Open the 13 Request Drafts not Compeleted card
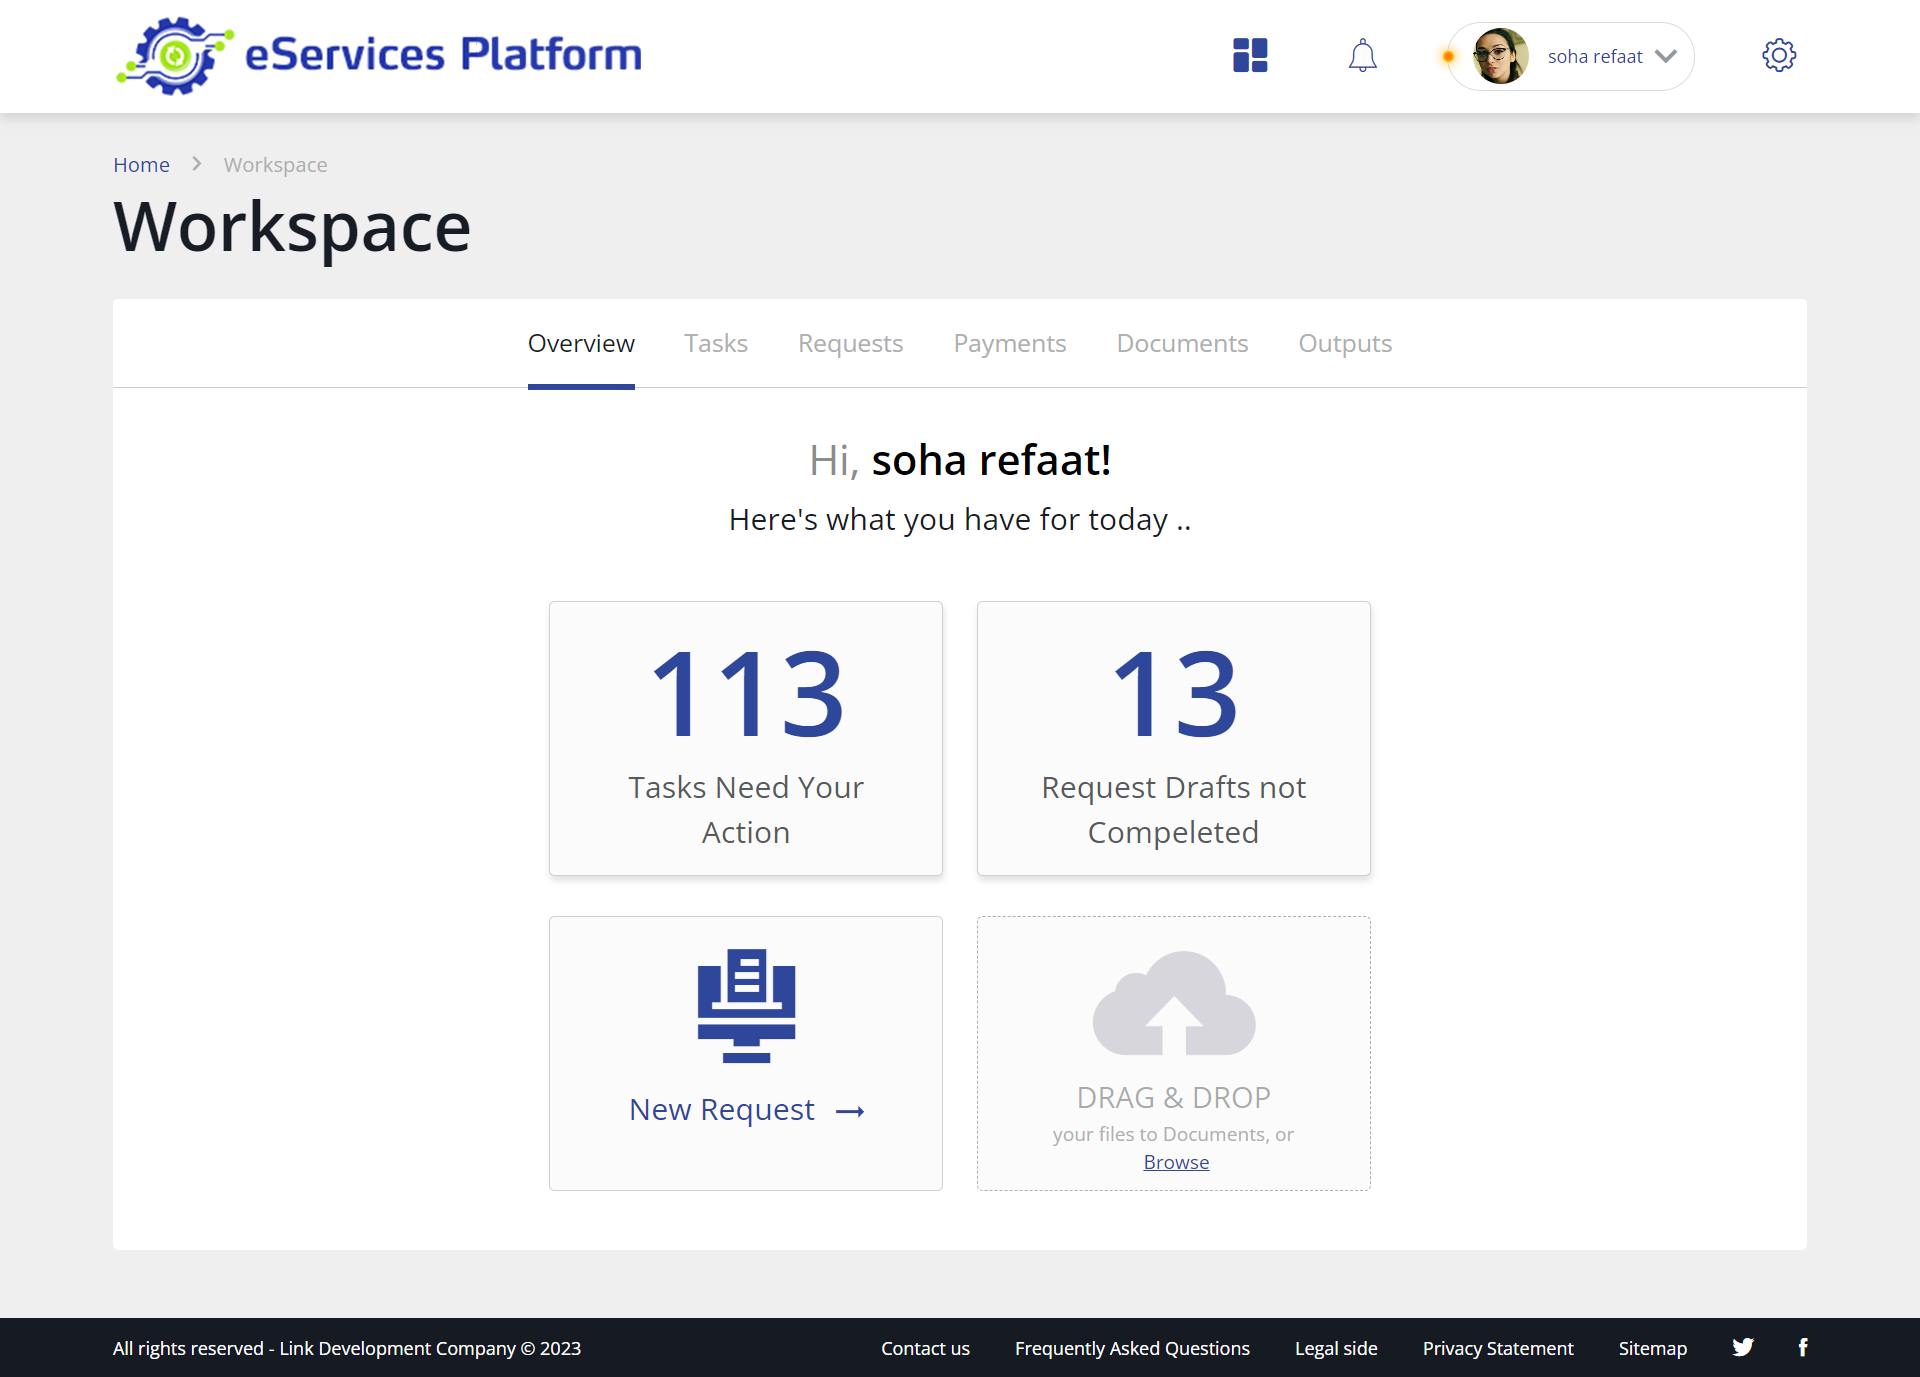This screenshot has width=1920, height=1377. tap(1173, 738)
